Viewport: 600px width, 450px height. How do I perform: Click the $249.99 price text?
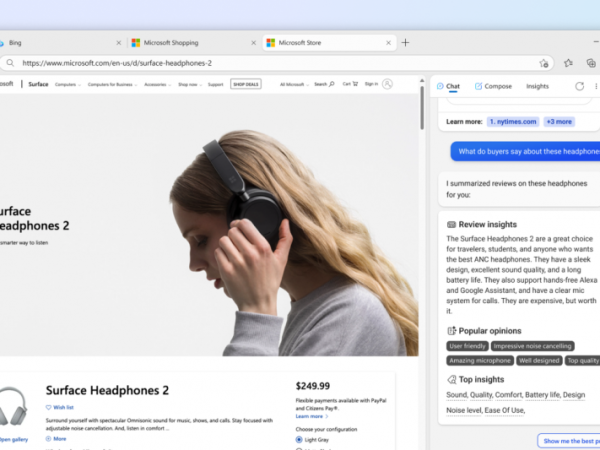[313, 386]
